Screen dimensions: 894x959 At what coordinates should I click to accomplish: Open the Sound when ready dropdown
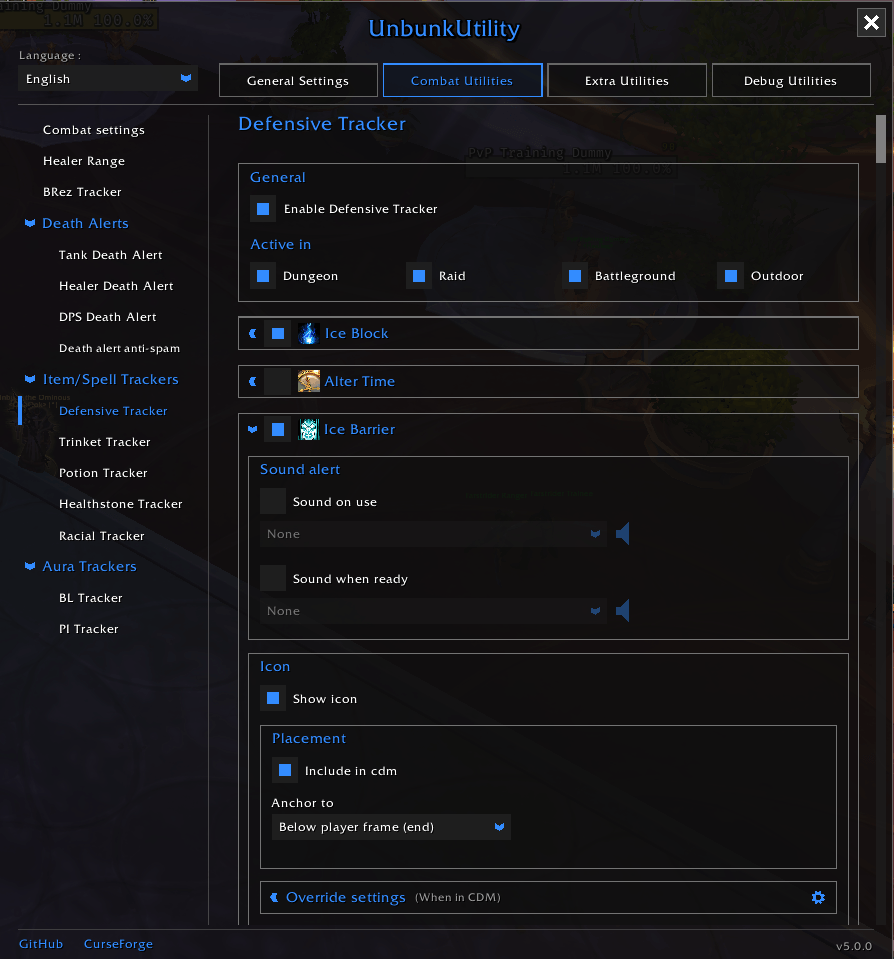pyautogui.click(x=433, y=611)
